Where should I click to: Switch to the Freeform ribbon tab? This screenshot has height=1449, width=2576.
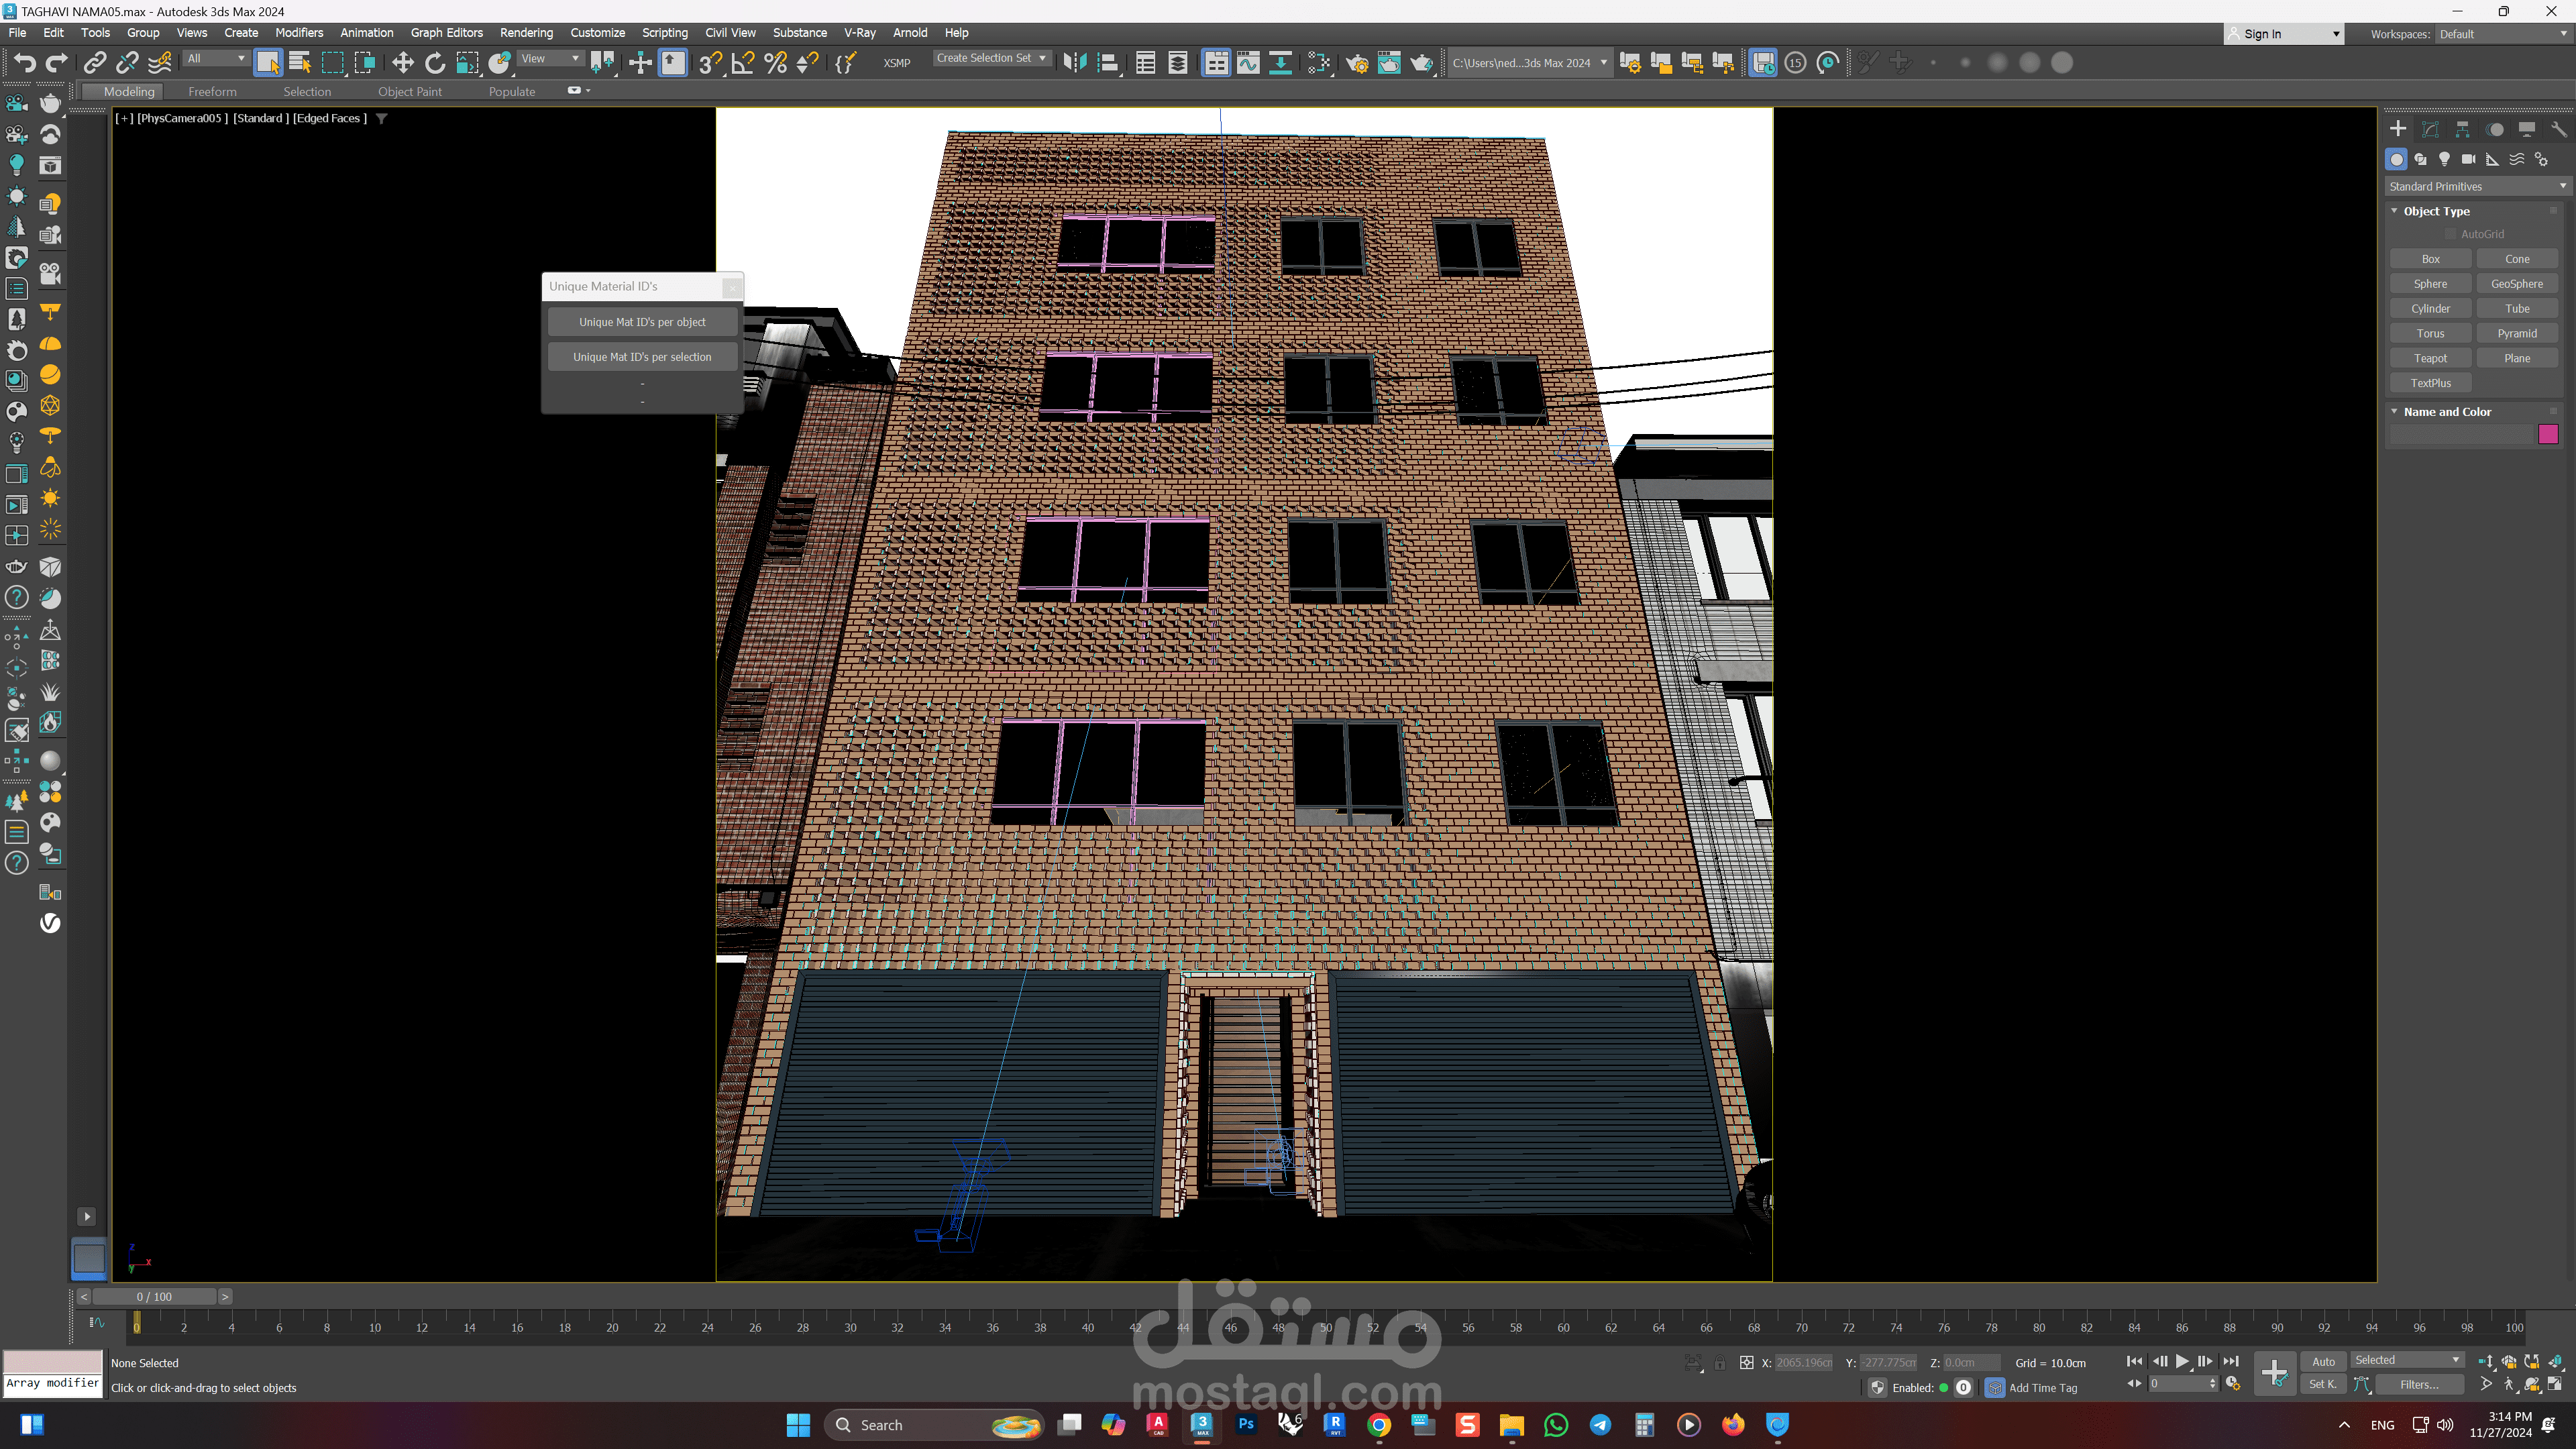[x=212, y=91]
